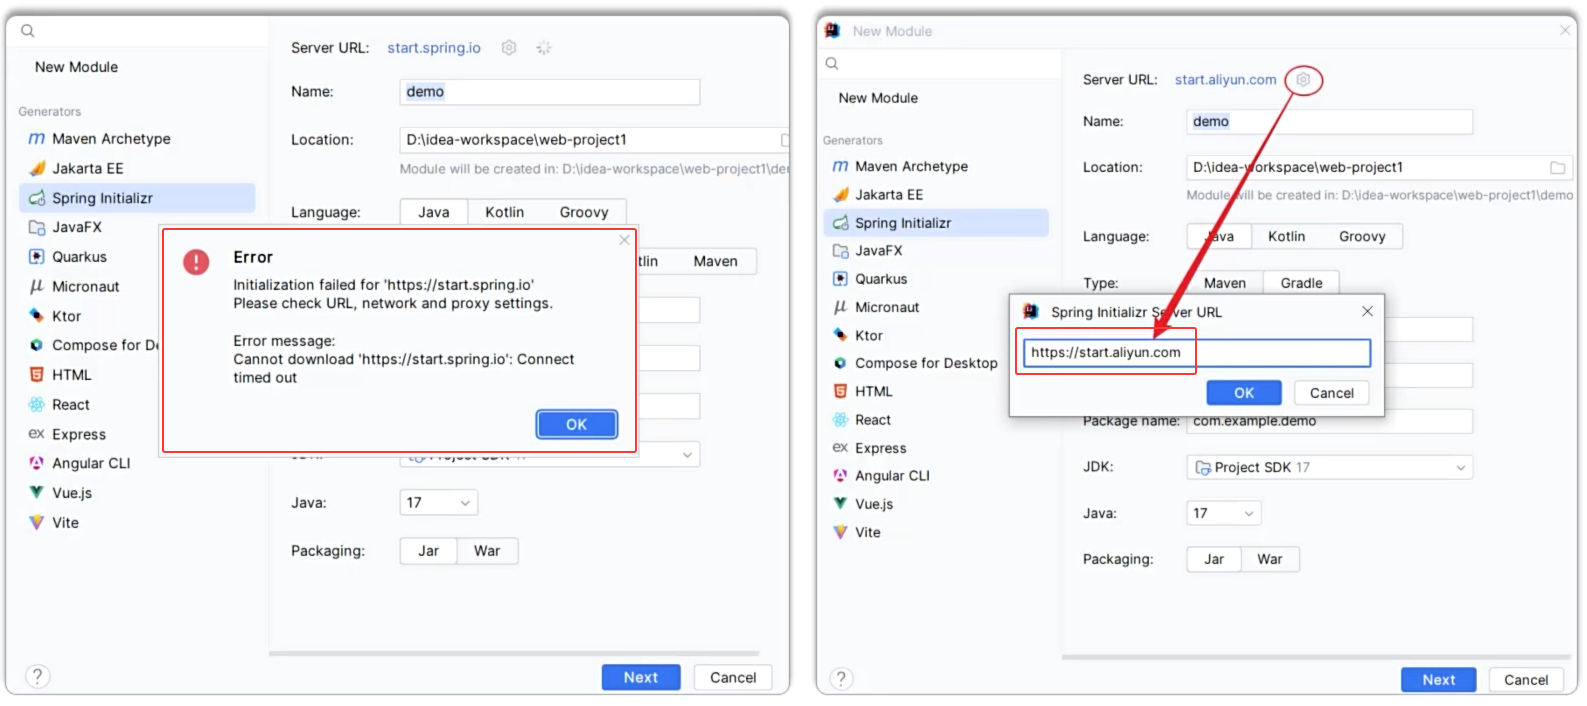The image size is (1587, 706).
Task: Click the folder browse icon in right Location field
Action: pyautogui.click(x=1557, y=167)
